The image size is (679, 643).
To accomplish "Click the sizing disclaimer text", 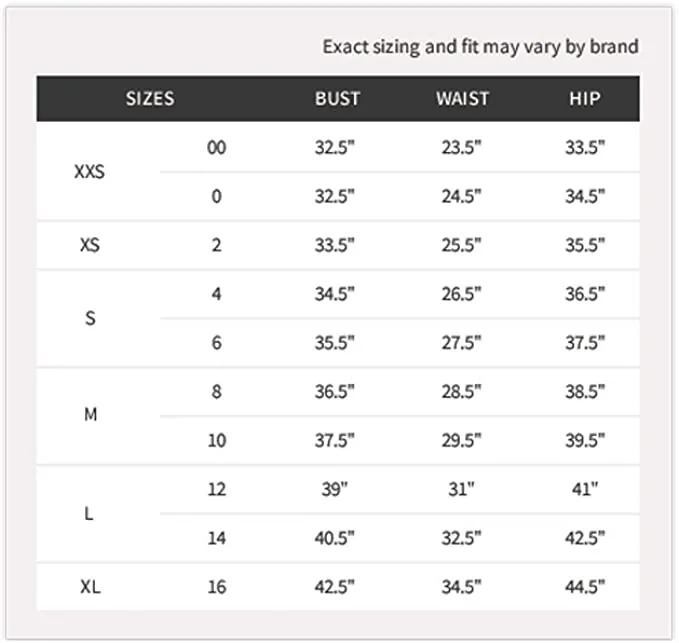I will 481,47.
